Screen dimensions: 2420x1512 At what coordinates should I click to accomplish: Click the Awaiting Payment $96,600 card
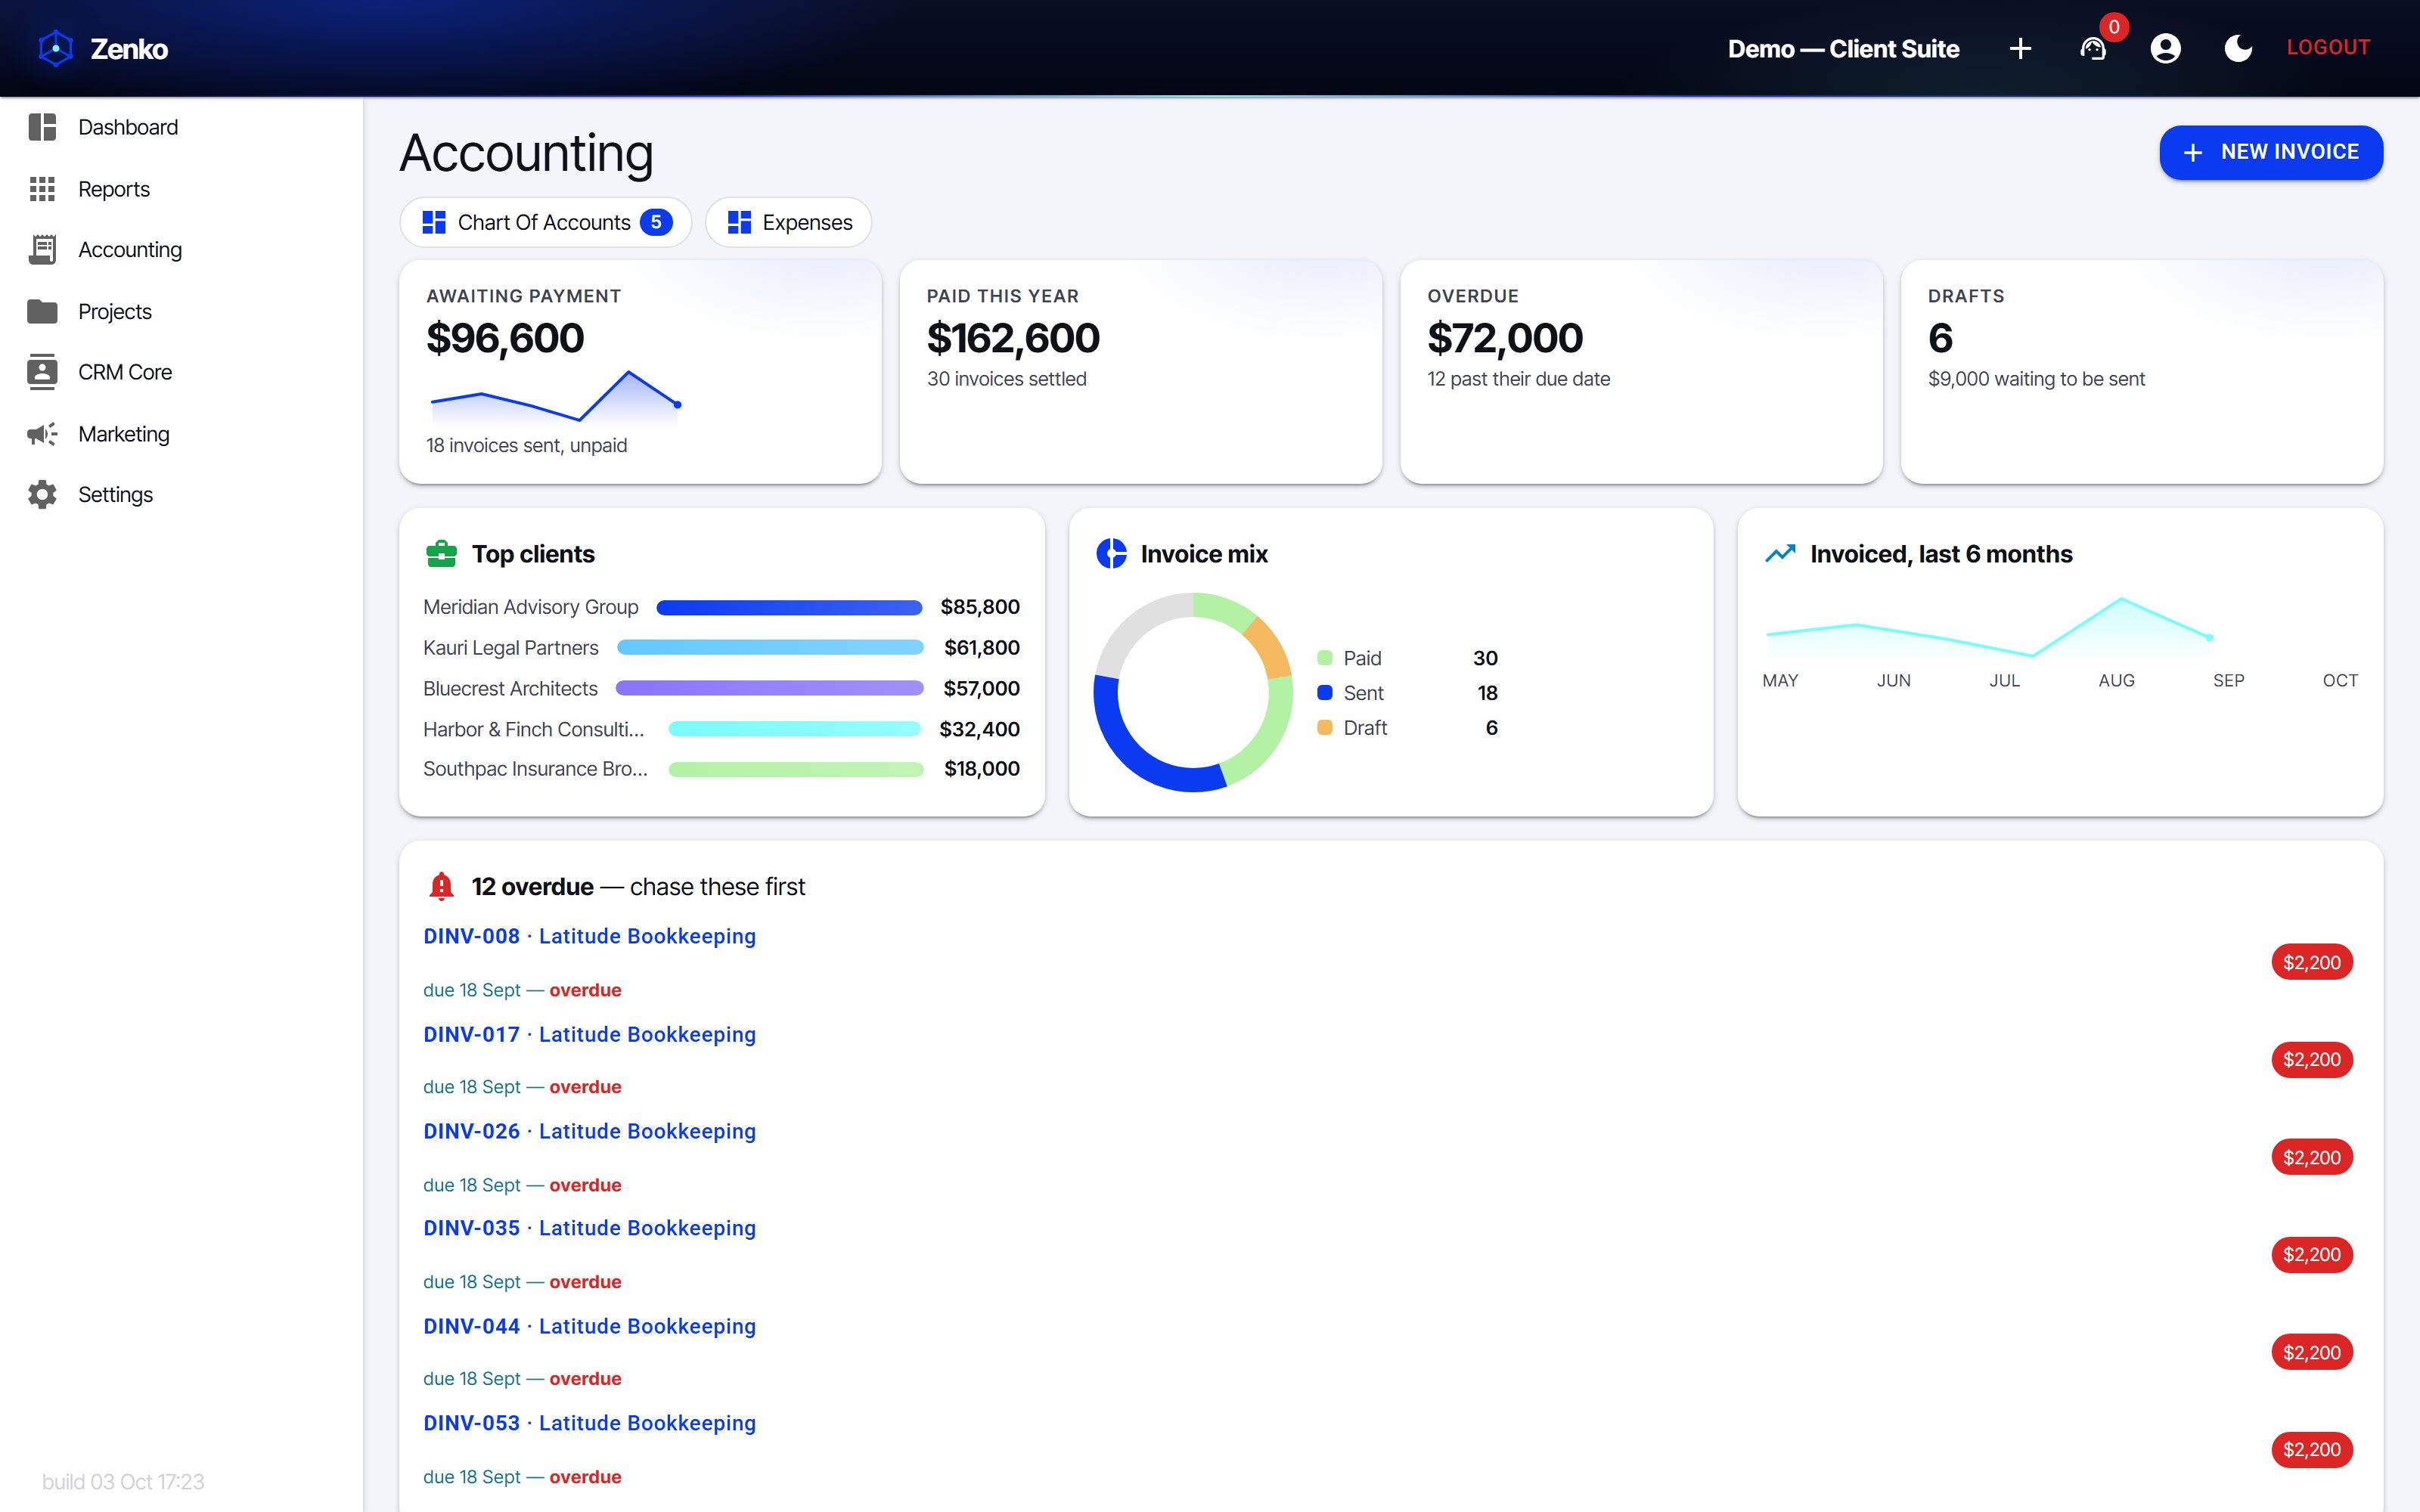coord(640,372)
